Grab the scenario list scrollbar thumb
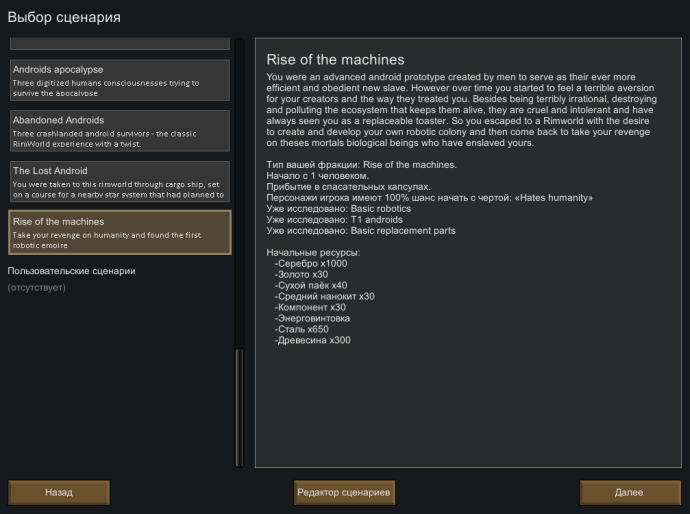This screenshot has width=690, height=514. point(239,408)
